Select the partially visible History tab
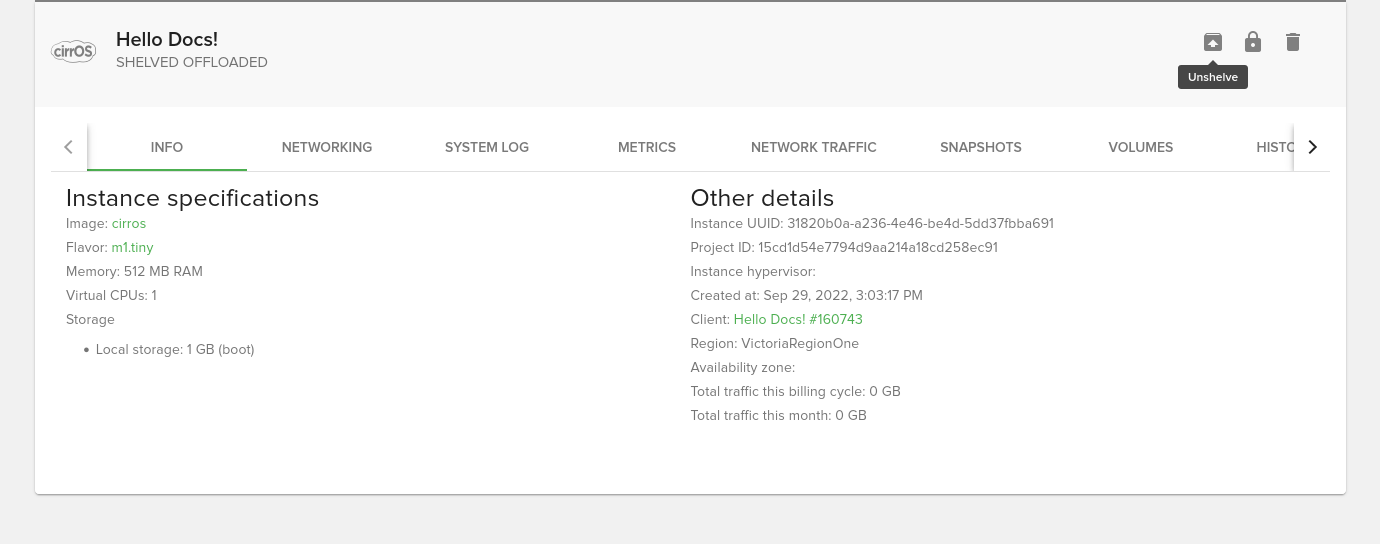This screenshot has width=1380, height=544. [1273, 147]
